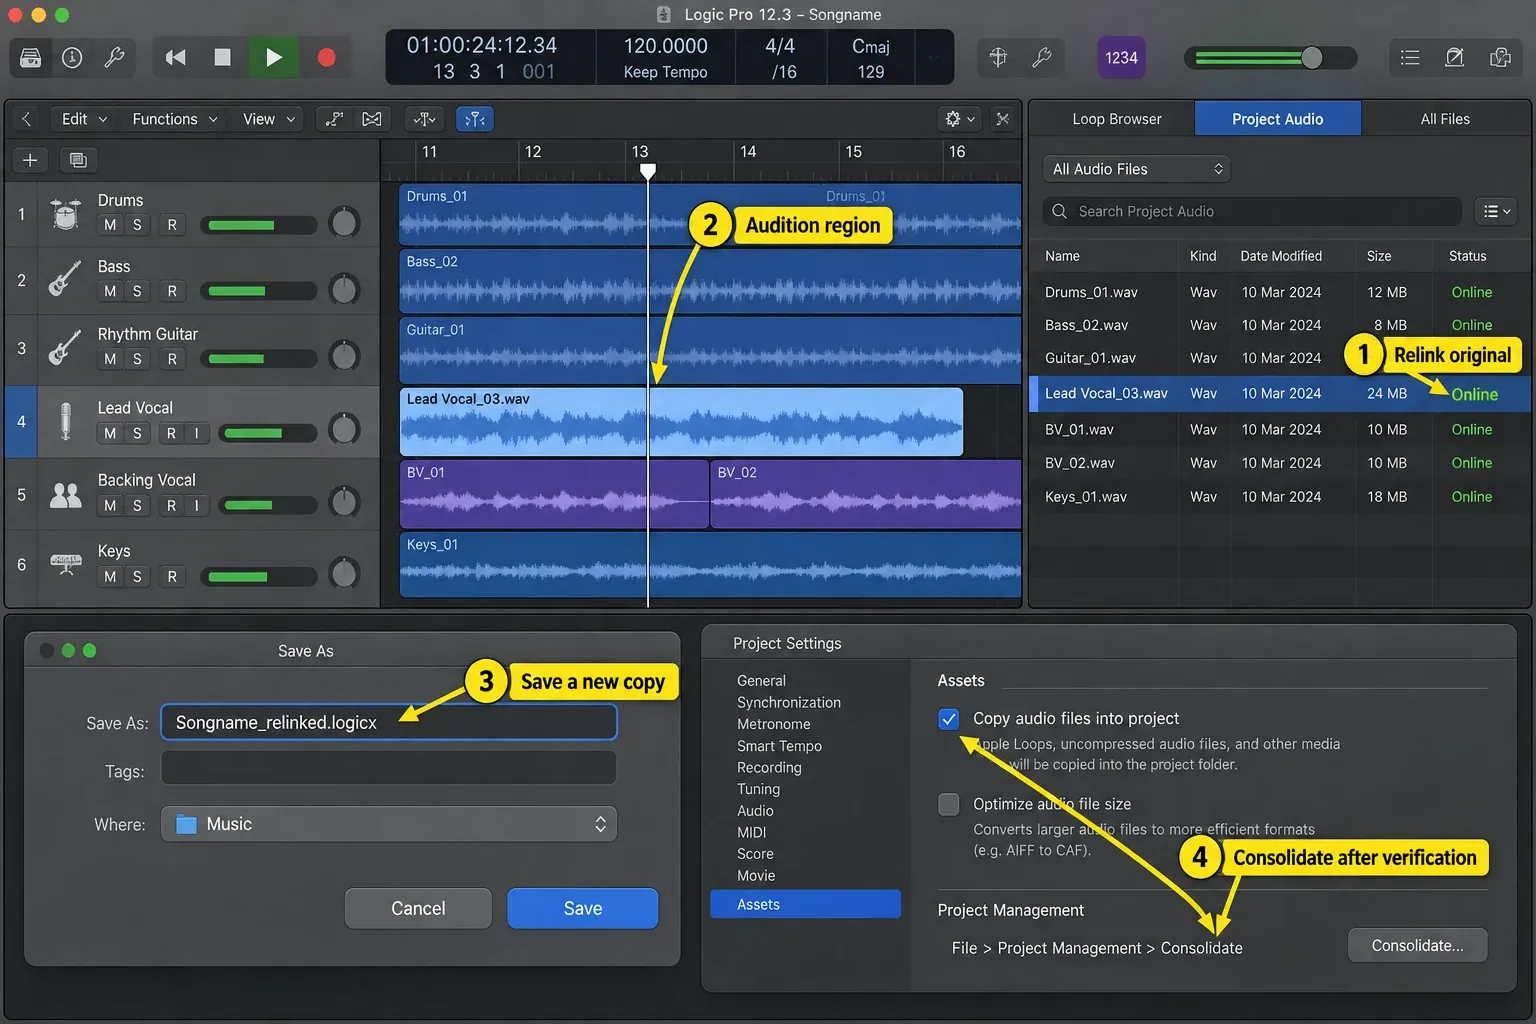This screenshot has width=1536, height=1024.
Task: Click the Drums track drum kit icon
Action: coord(66,213)
